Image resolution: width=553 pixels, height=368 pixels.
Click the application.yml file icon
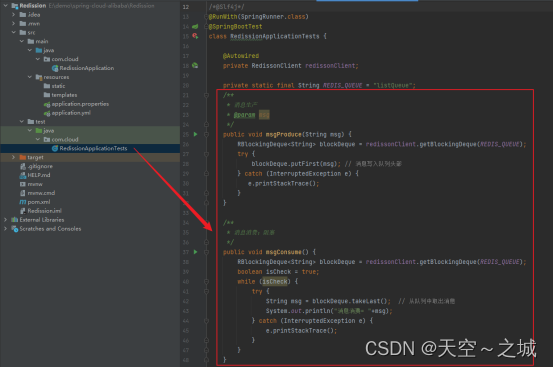click(x=47, y=113)
